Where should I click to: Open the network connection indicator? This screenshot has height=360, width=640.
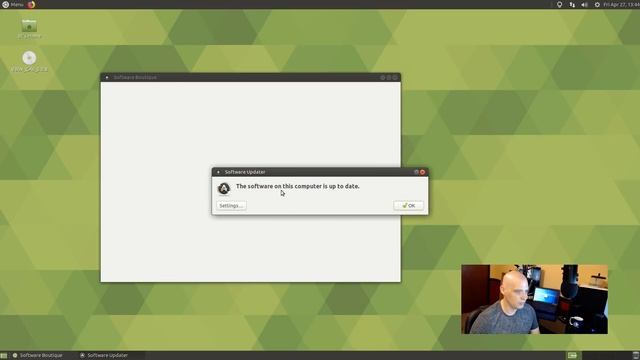pyautogui.click(x=572, y=4)
